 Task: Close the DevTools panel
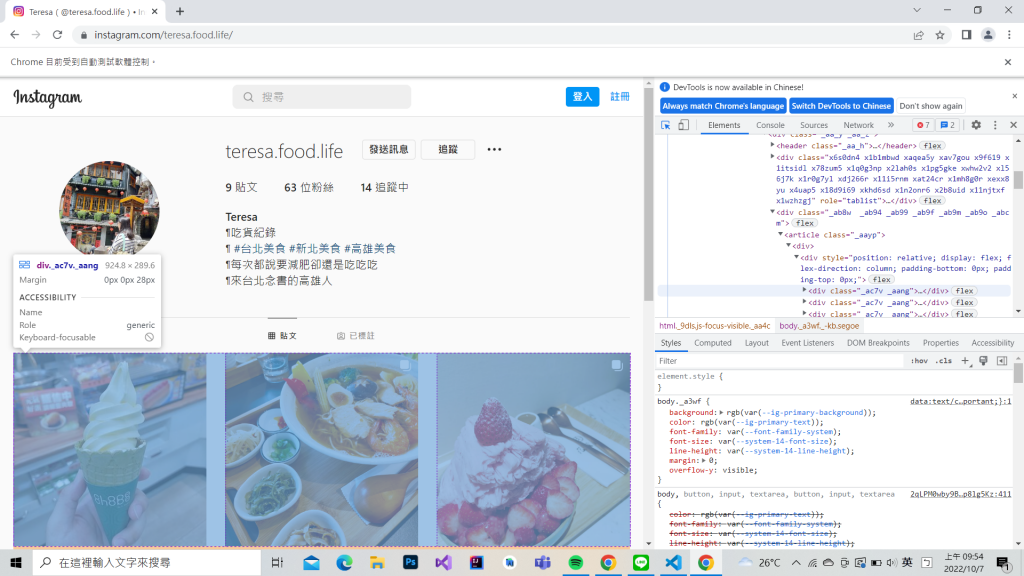(1014, 125)
